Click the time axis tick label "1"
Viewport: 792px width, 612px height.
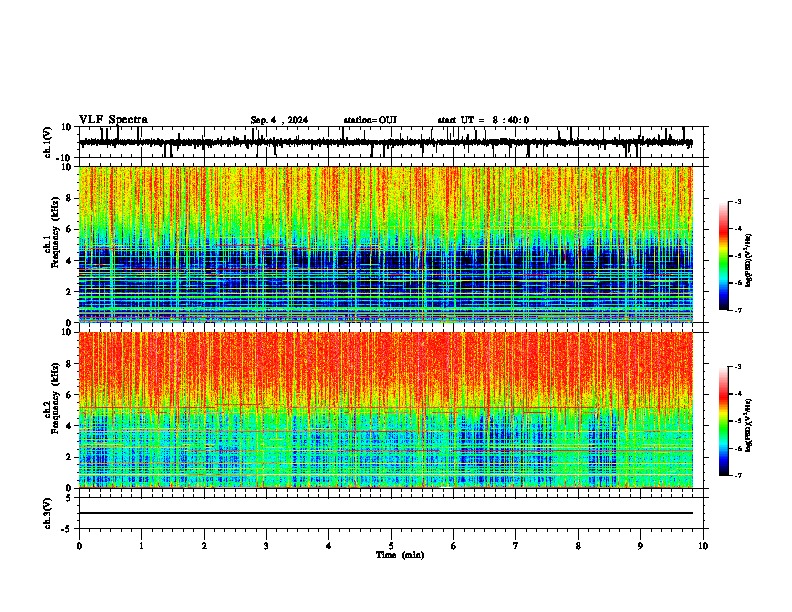[x=141, y=546]
